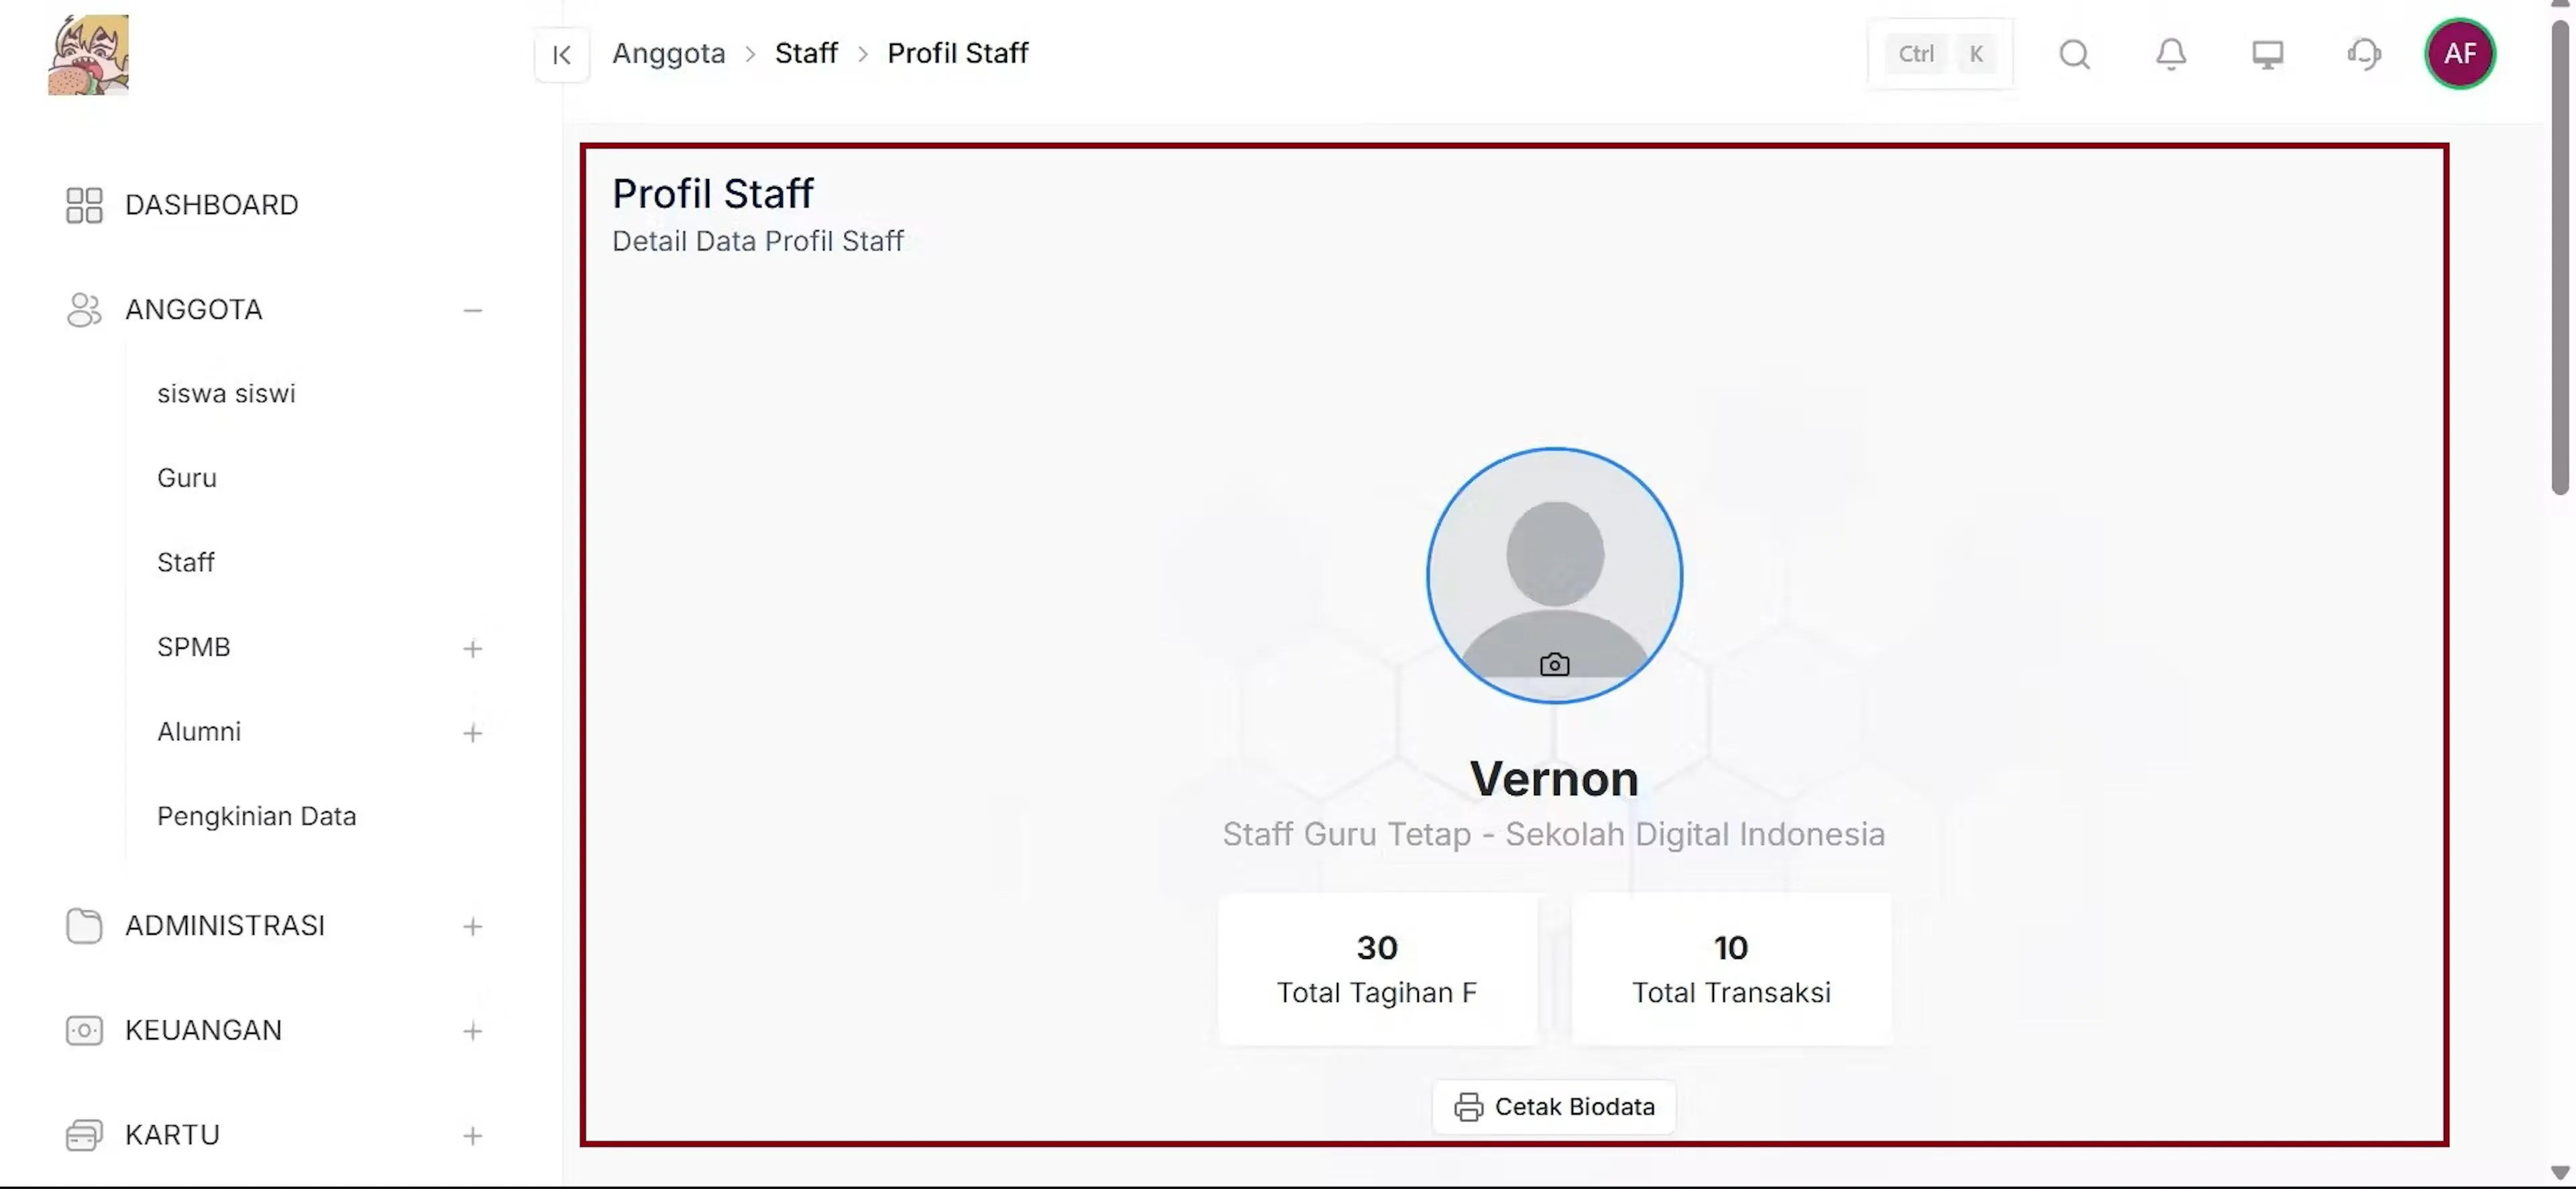The image size is (2576, 1189).
Task: Expand the KARTU menu
Action: (x=473, y=1136)
